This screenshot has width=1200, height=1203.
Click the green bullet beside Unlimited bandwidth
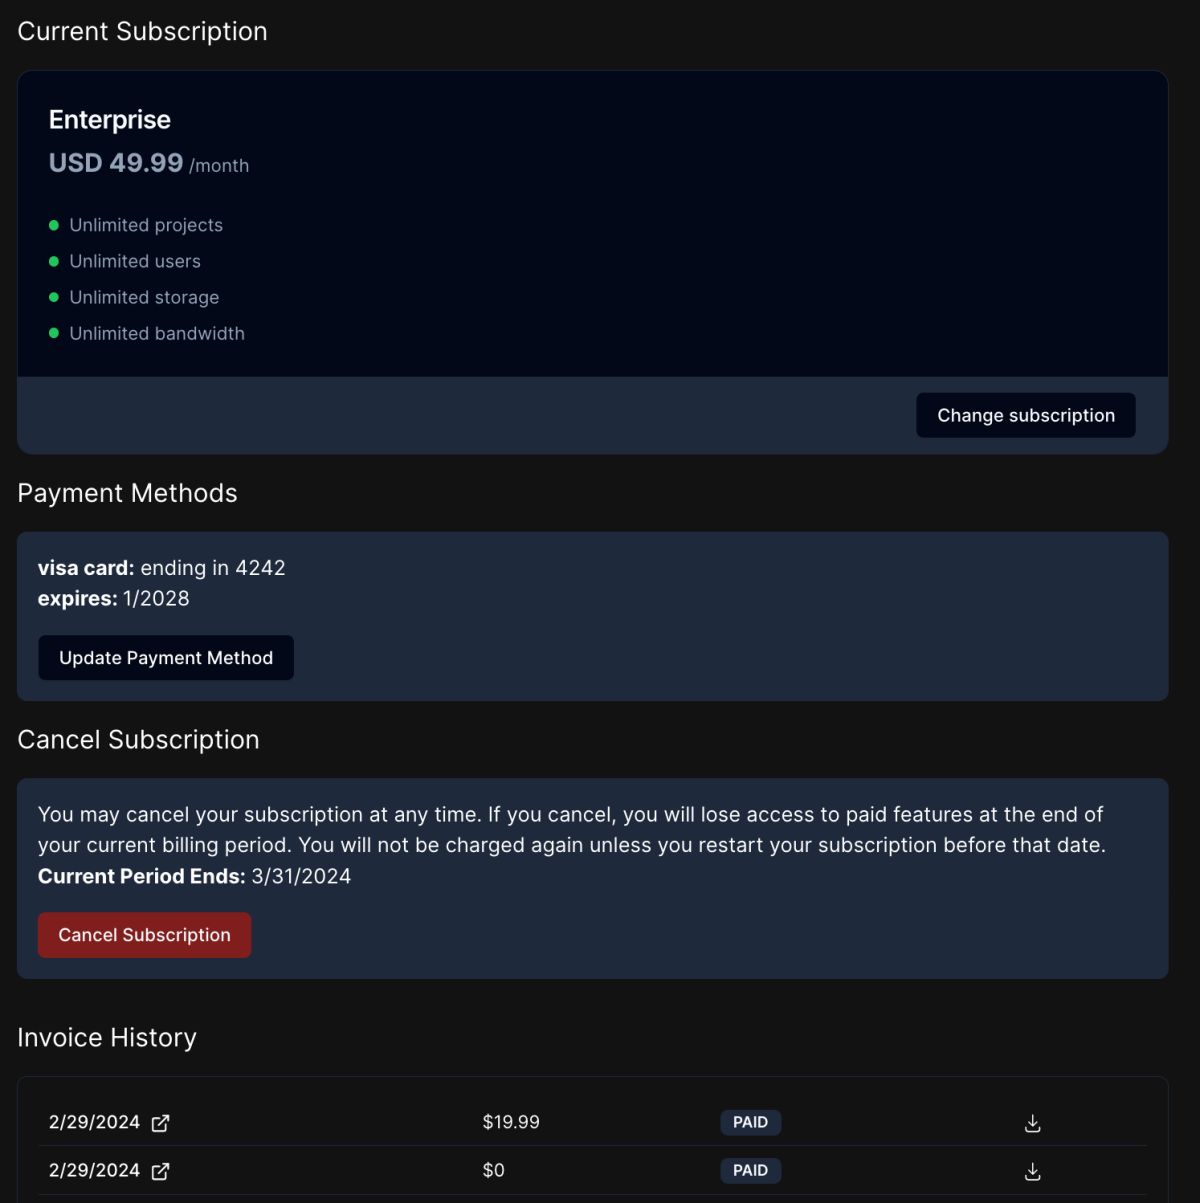tap(54, 333)
